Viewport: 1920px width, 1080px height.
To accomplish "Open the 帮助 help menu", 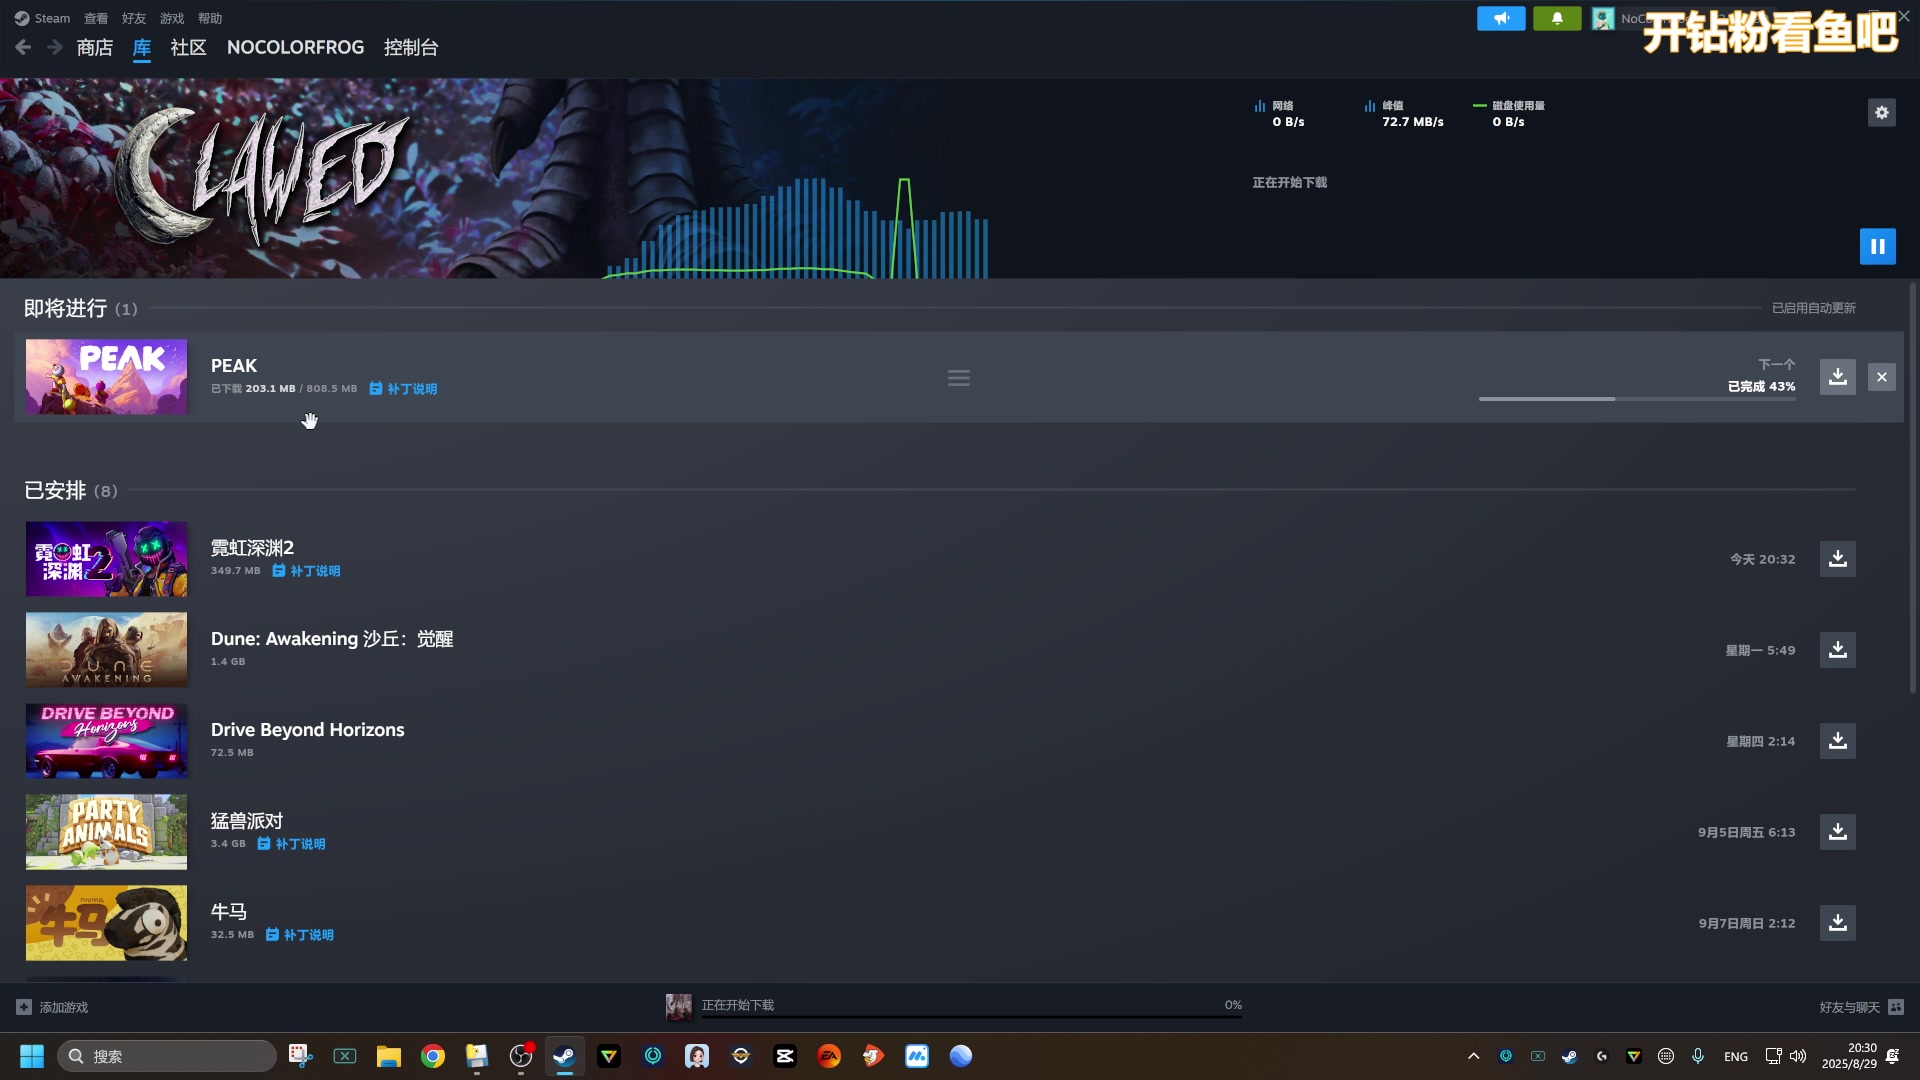I will tap(210, 18).
